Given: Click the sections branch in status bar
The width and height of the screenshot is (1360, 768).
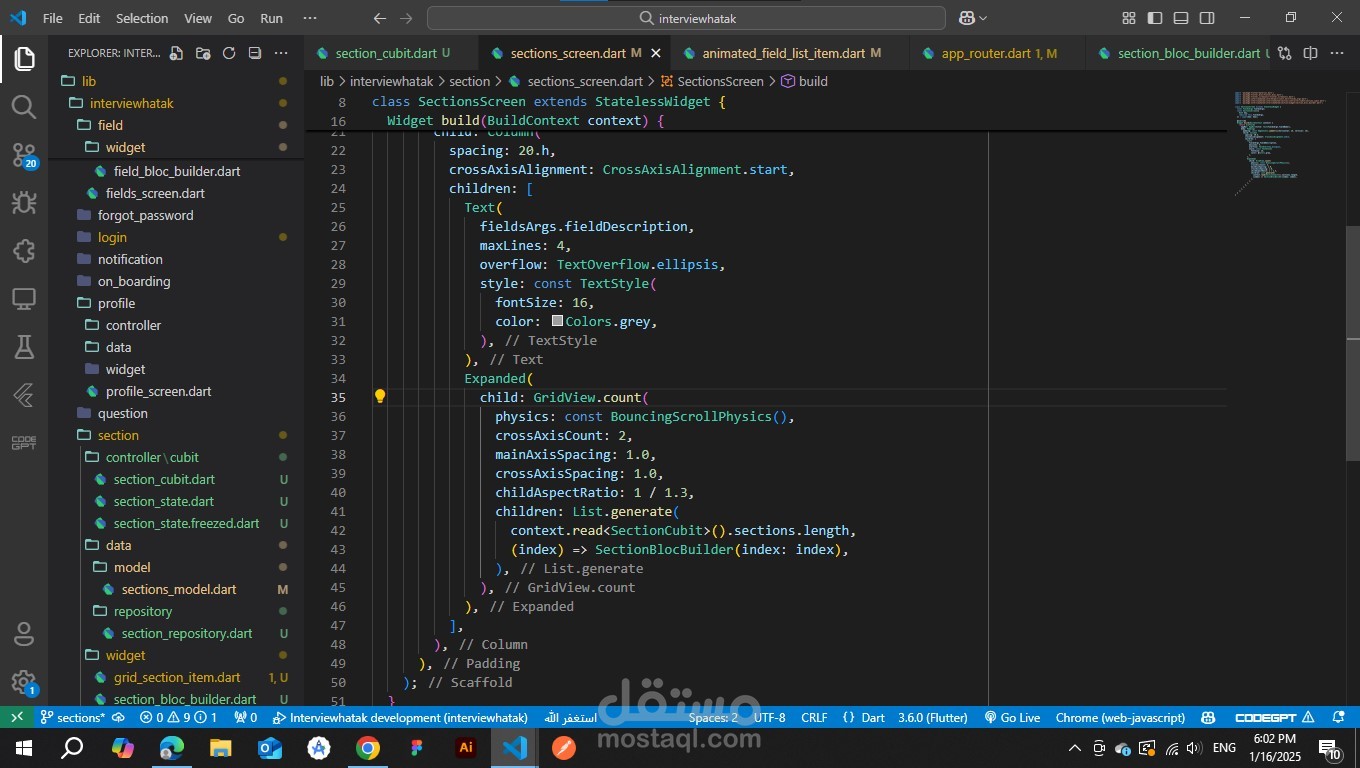Looking at the screenshot, I should (x=73, y=717).
